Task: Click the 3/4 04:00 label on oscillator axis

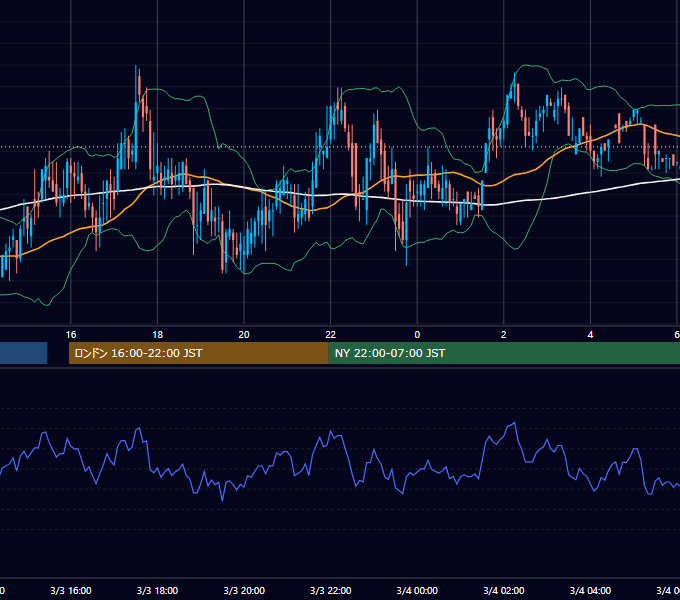Action: click(x=590, y=590)
